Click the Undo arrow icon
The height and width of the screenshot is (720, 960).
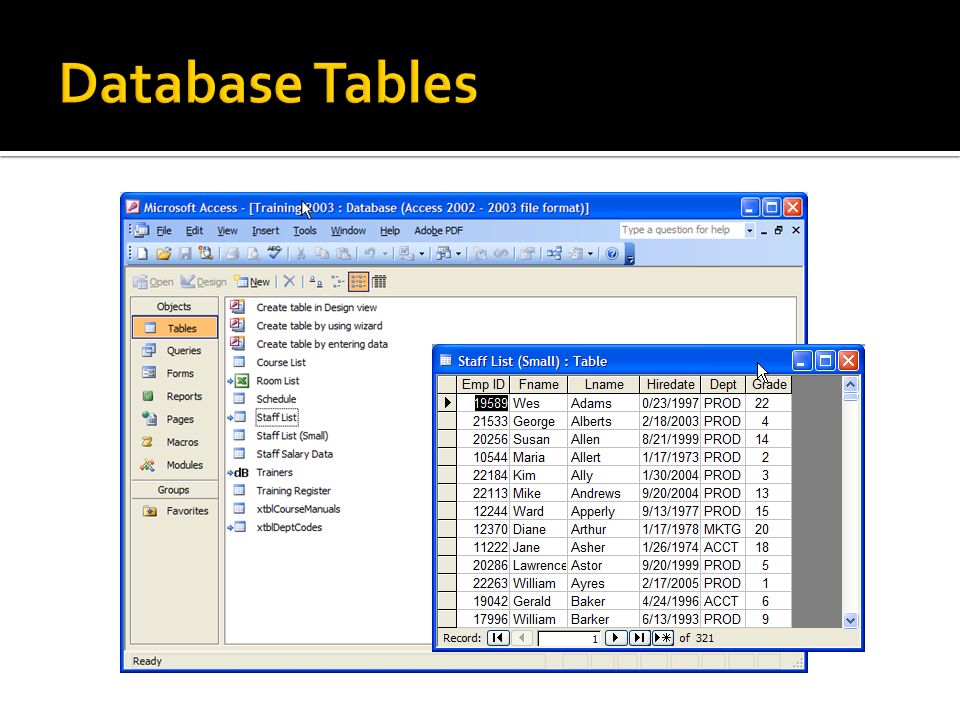pyautogui.click(x=370, y=253)
